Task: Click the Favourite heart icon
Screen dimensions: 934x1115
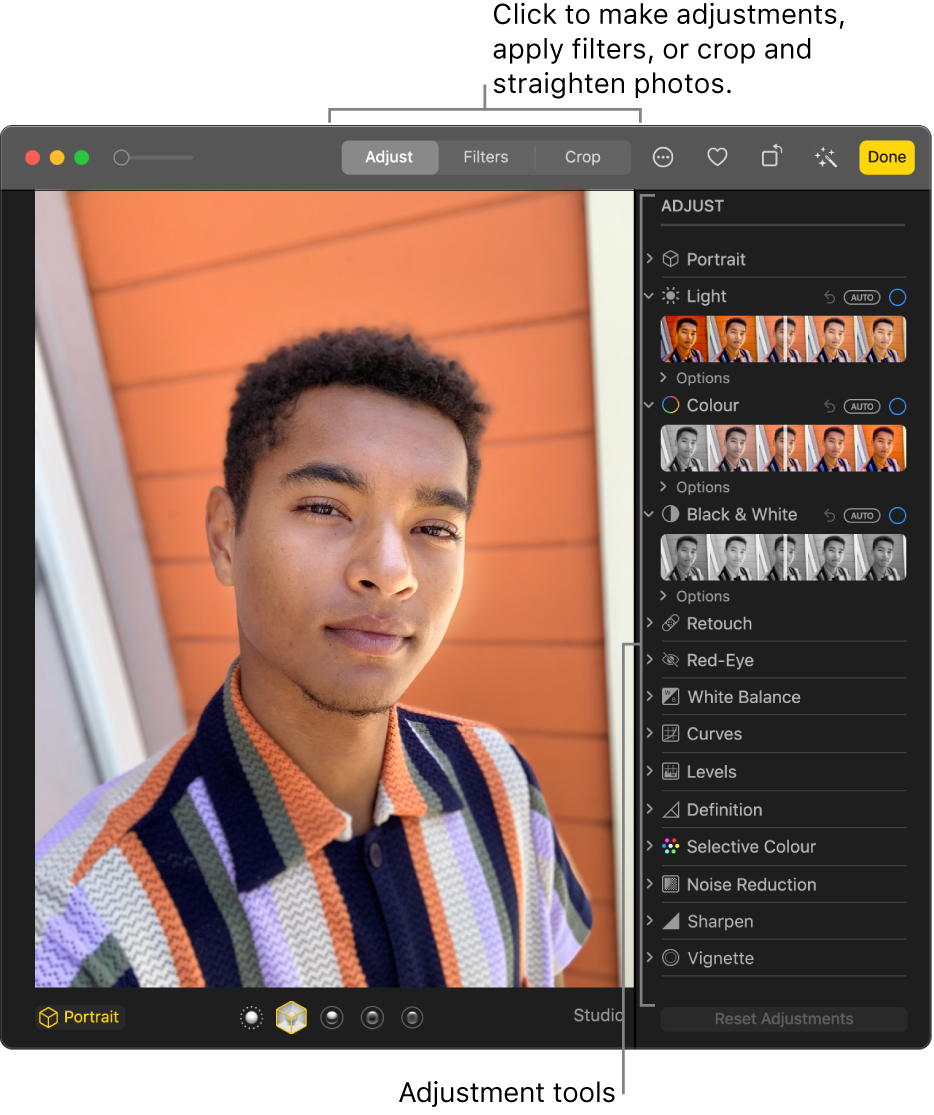Action: point(717,157)
